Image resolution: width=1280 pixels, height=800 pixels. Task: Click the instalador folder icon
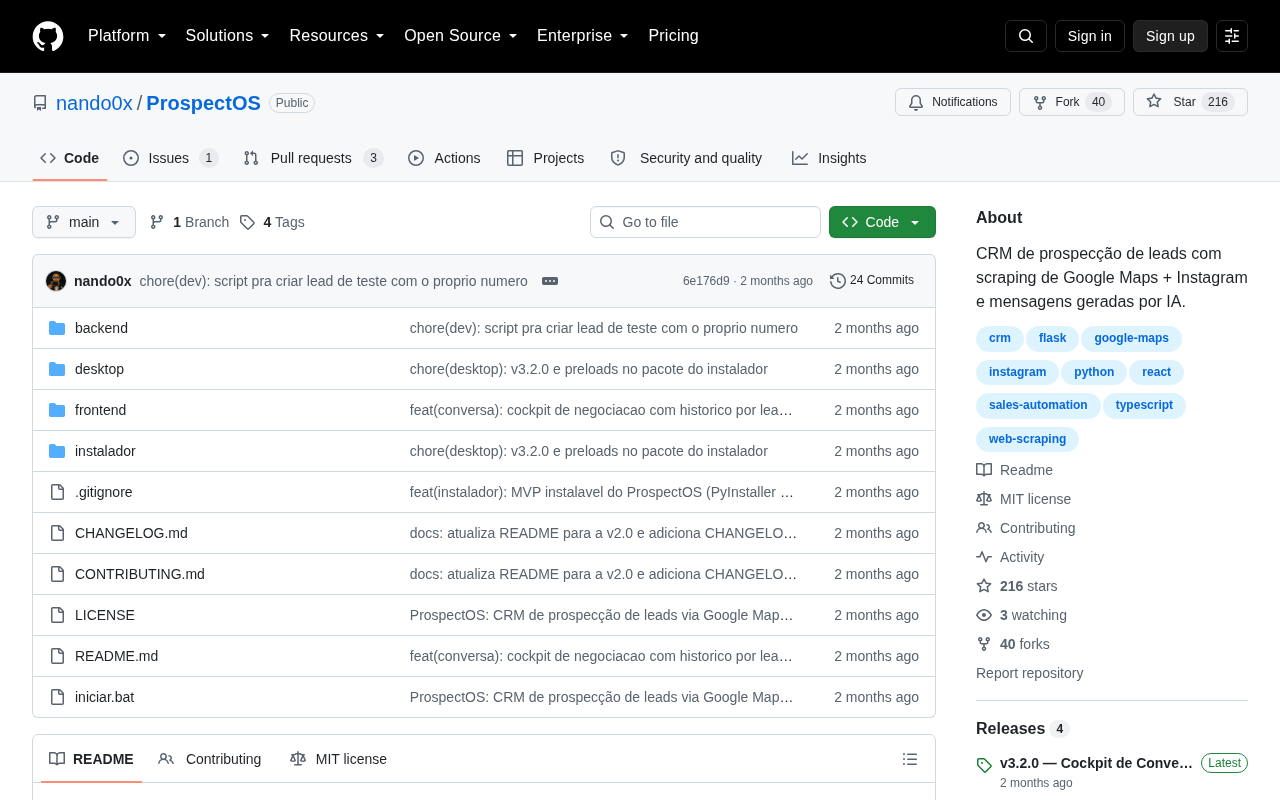click(57, 451)
